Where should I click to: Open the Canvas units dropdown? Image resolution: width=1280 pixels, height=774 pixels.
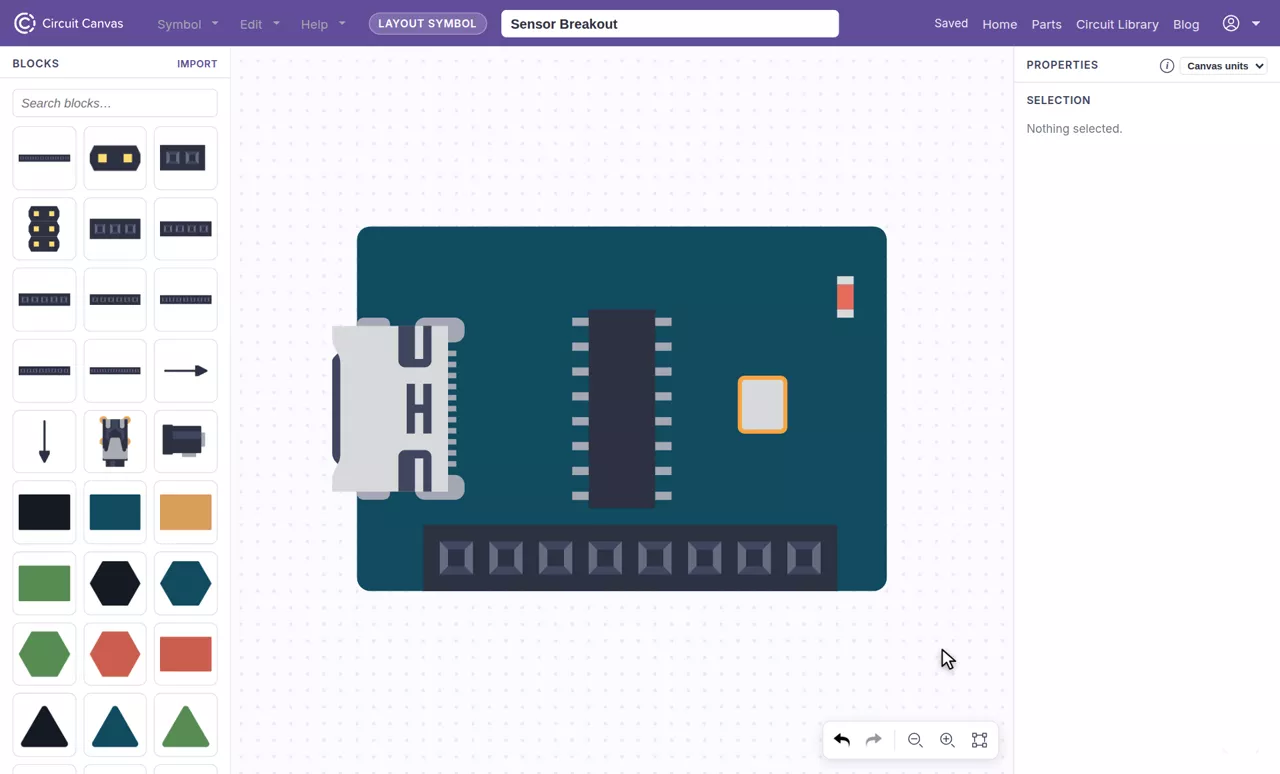click(x=1223, y=66)
